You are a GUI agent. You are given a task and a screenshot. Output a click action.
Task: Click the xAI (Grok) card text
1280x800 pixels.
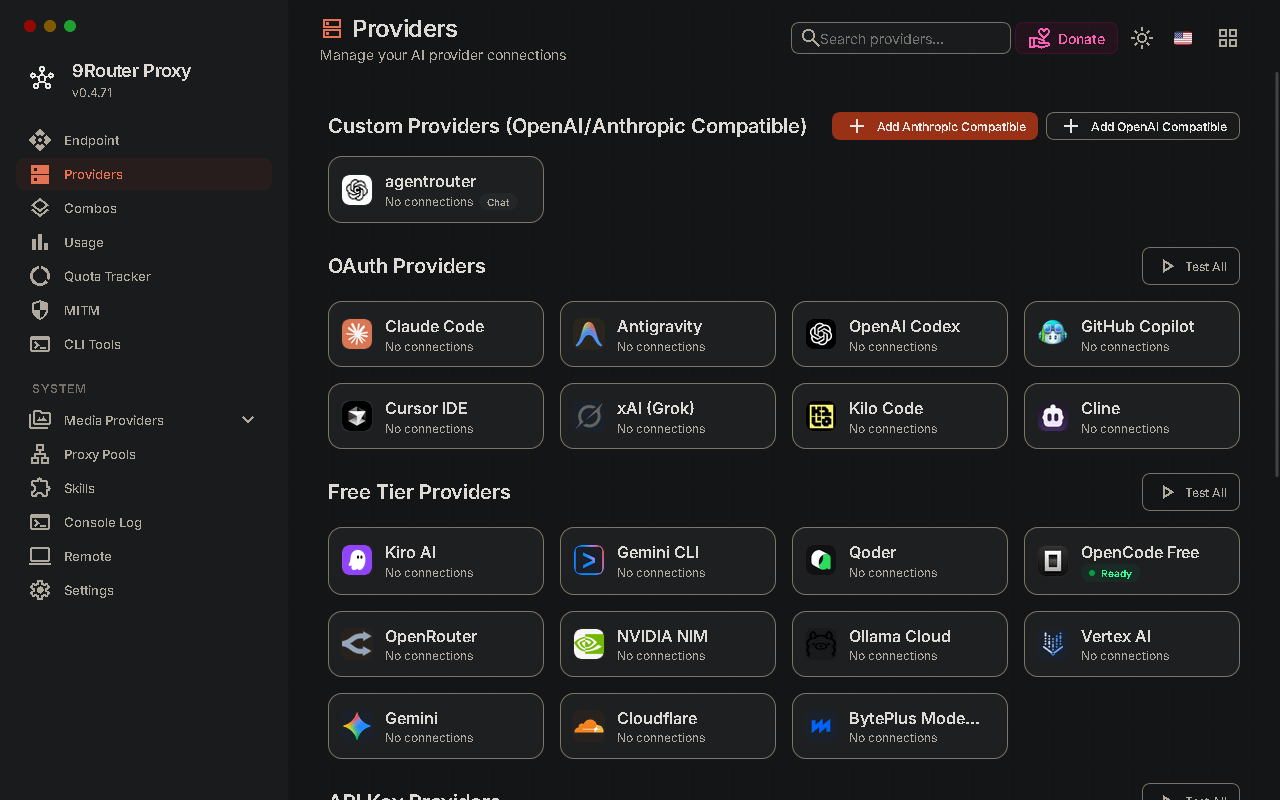(656, 408)
